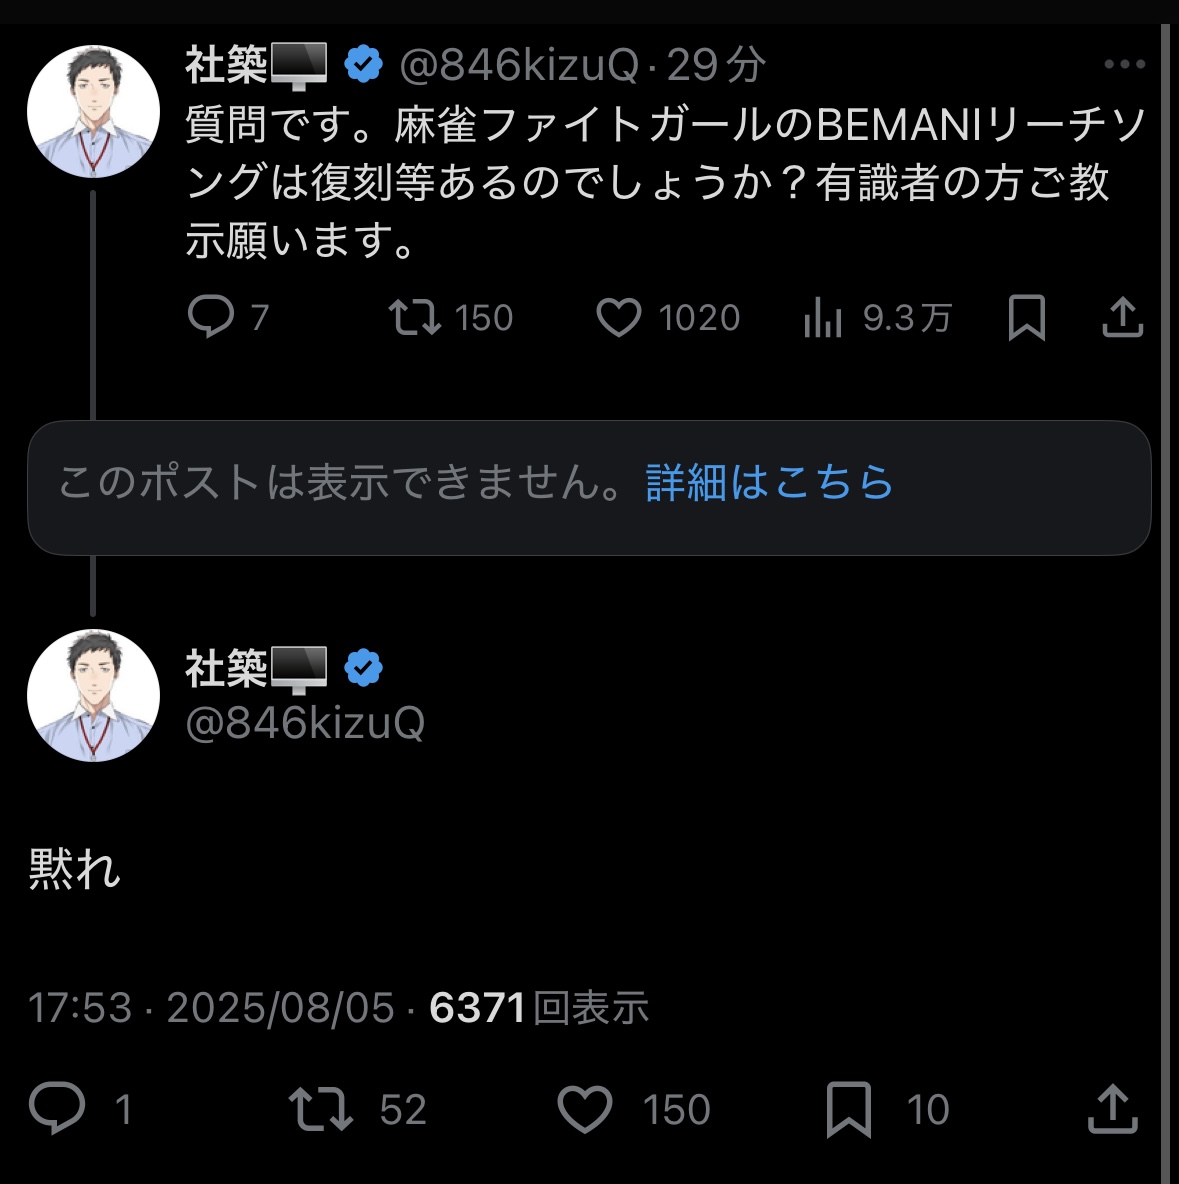Open the three-dot menu on top post
The image size is (1179, 1184).
tap(1124, 65)
